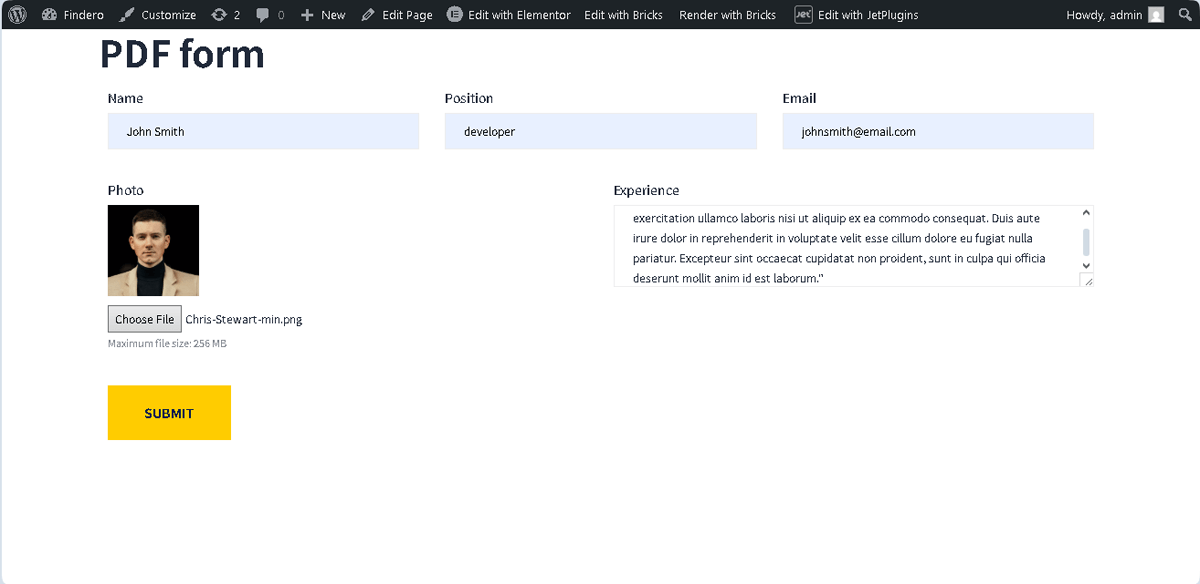The width and height of the screenshot is (1200, 584).
Task: Click the Name field containing John Smith
Action: pyautogui.click(x=263, y=131)
